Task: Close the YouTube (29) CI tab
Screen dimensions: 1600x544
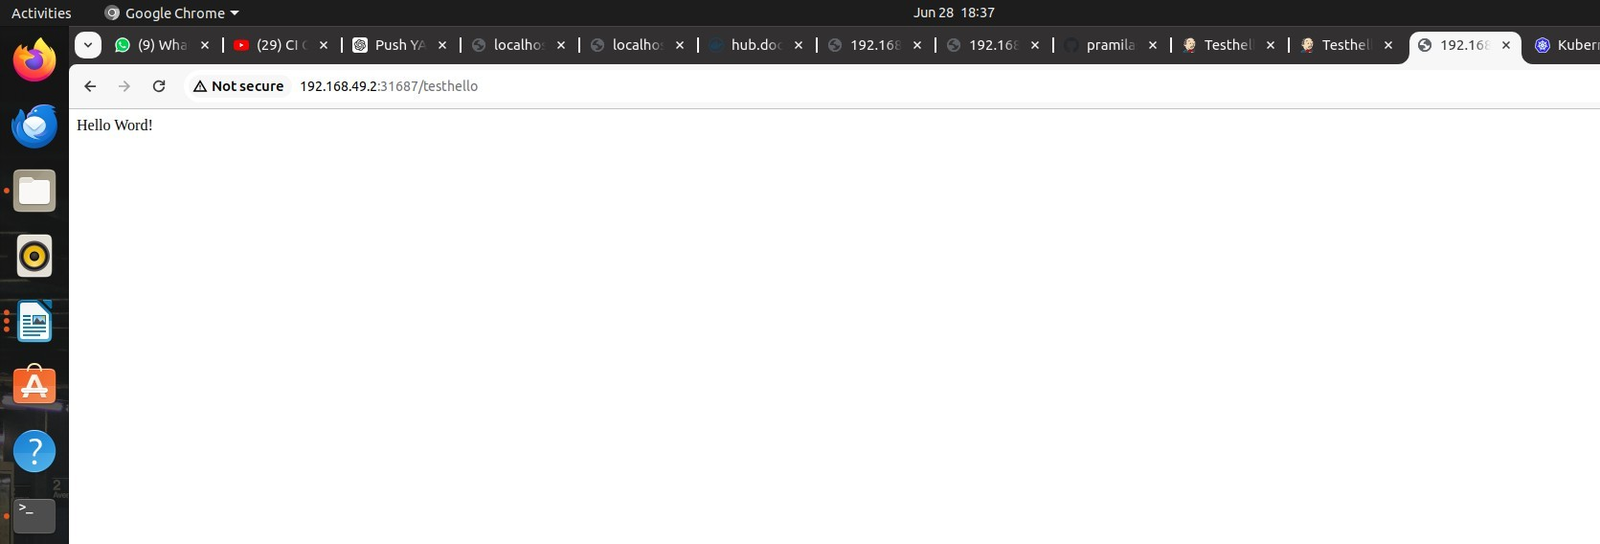Action: pyautogui.click(x=324, y=45)
